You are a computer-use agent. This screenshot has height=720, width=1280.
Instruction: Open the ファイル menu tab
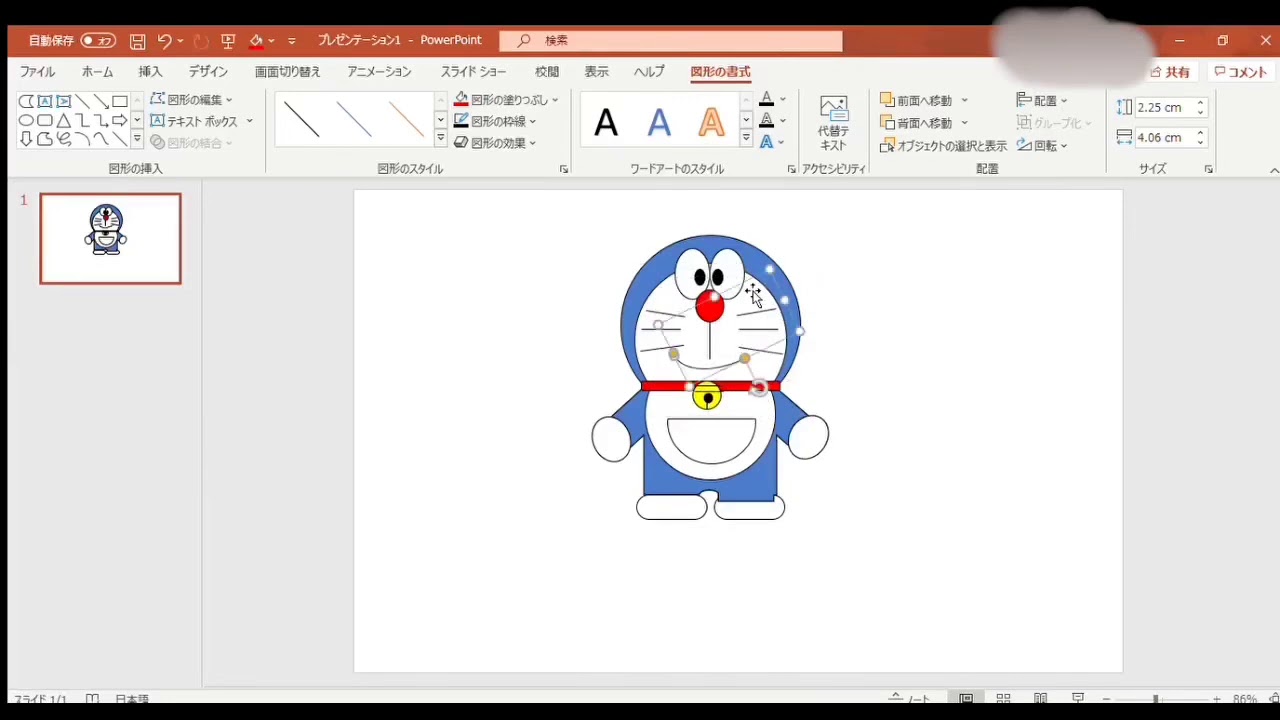(38, 72)
